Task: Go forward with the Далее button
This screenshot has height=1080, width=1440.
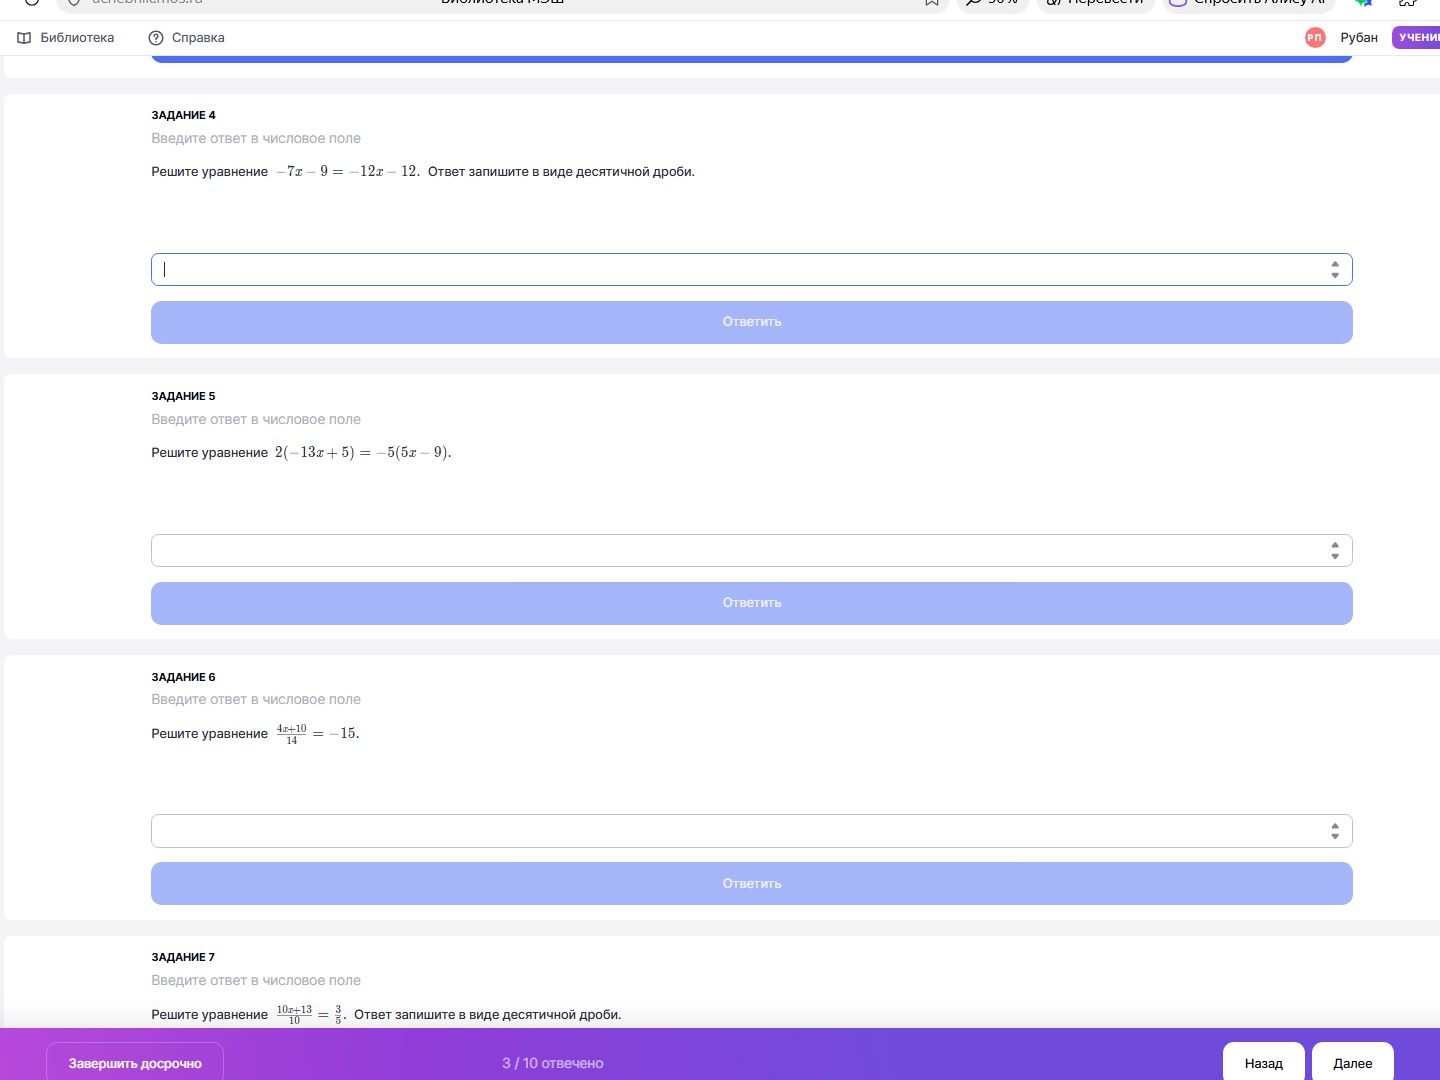Action: tap(1353, 1063)
